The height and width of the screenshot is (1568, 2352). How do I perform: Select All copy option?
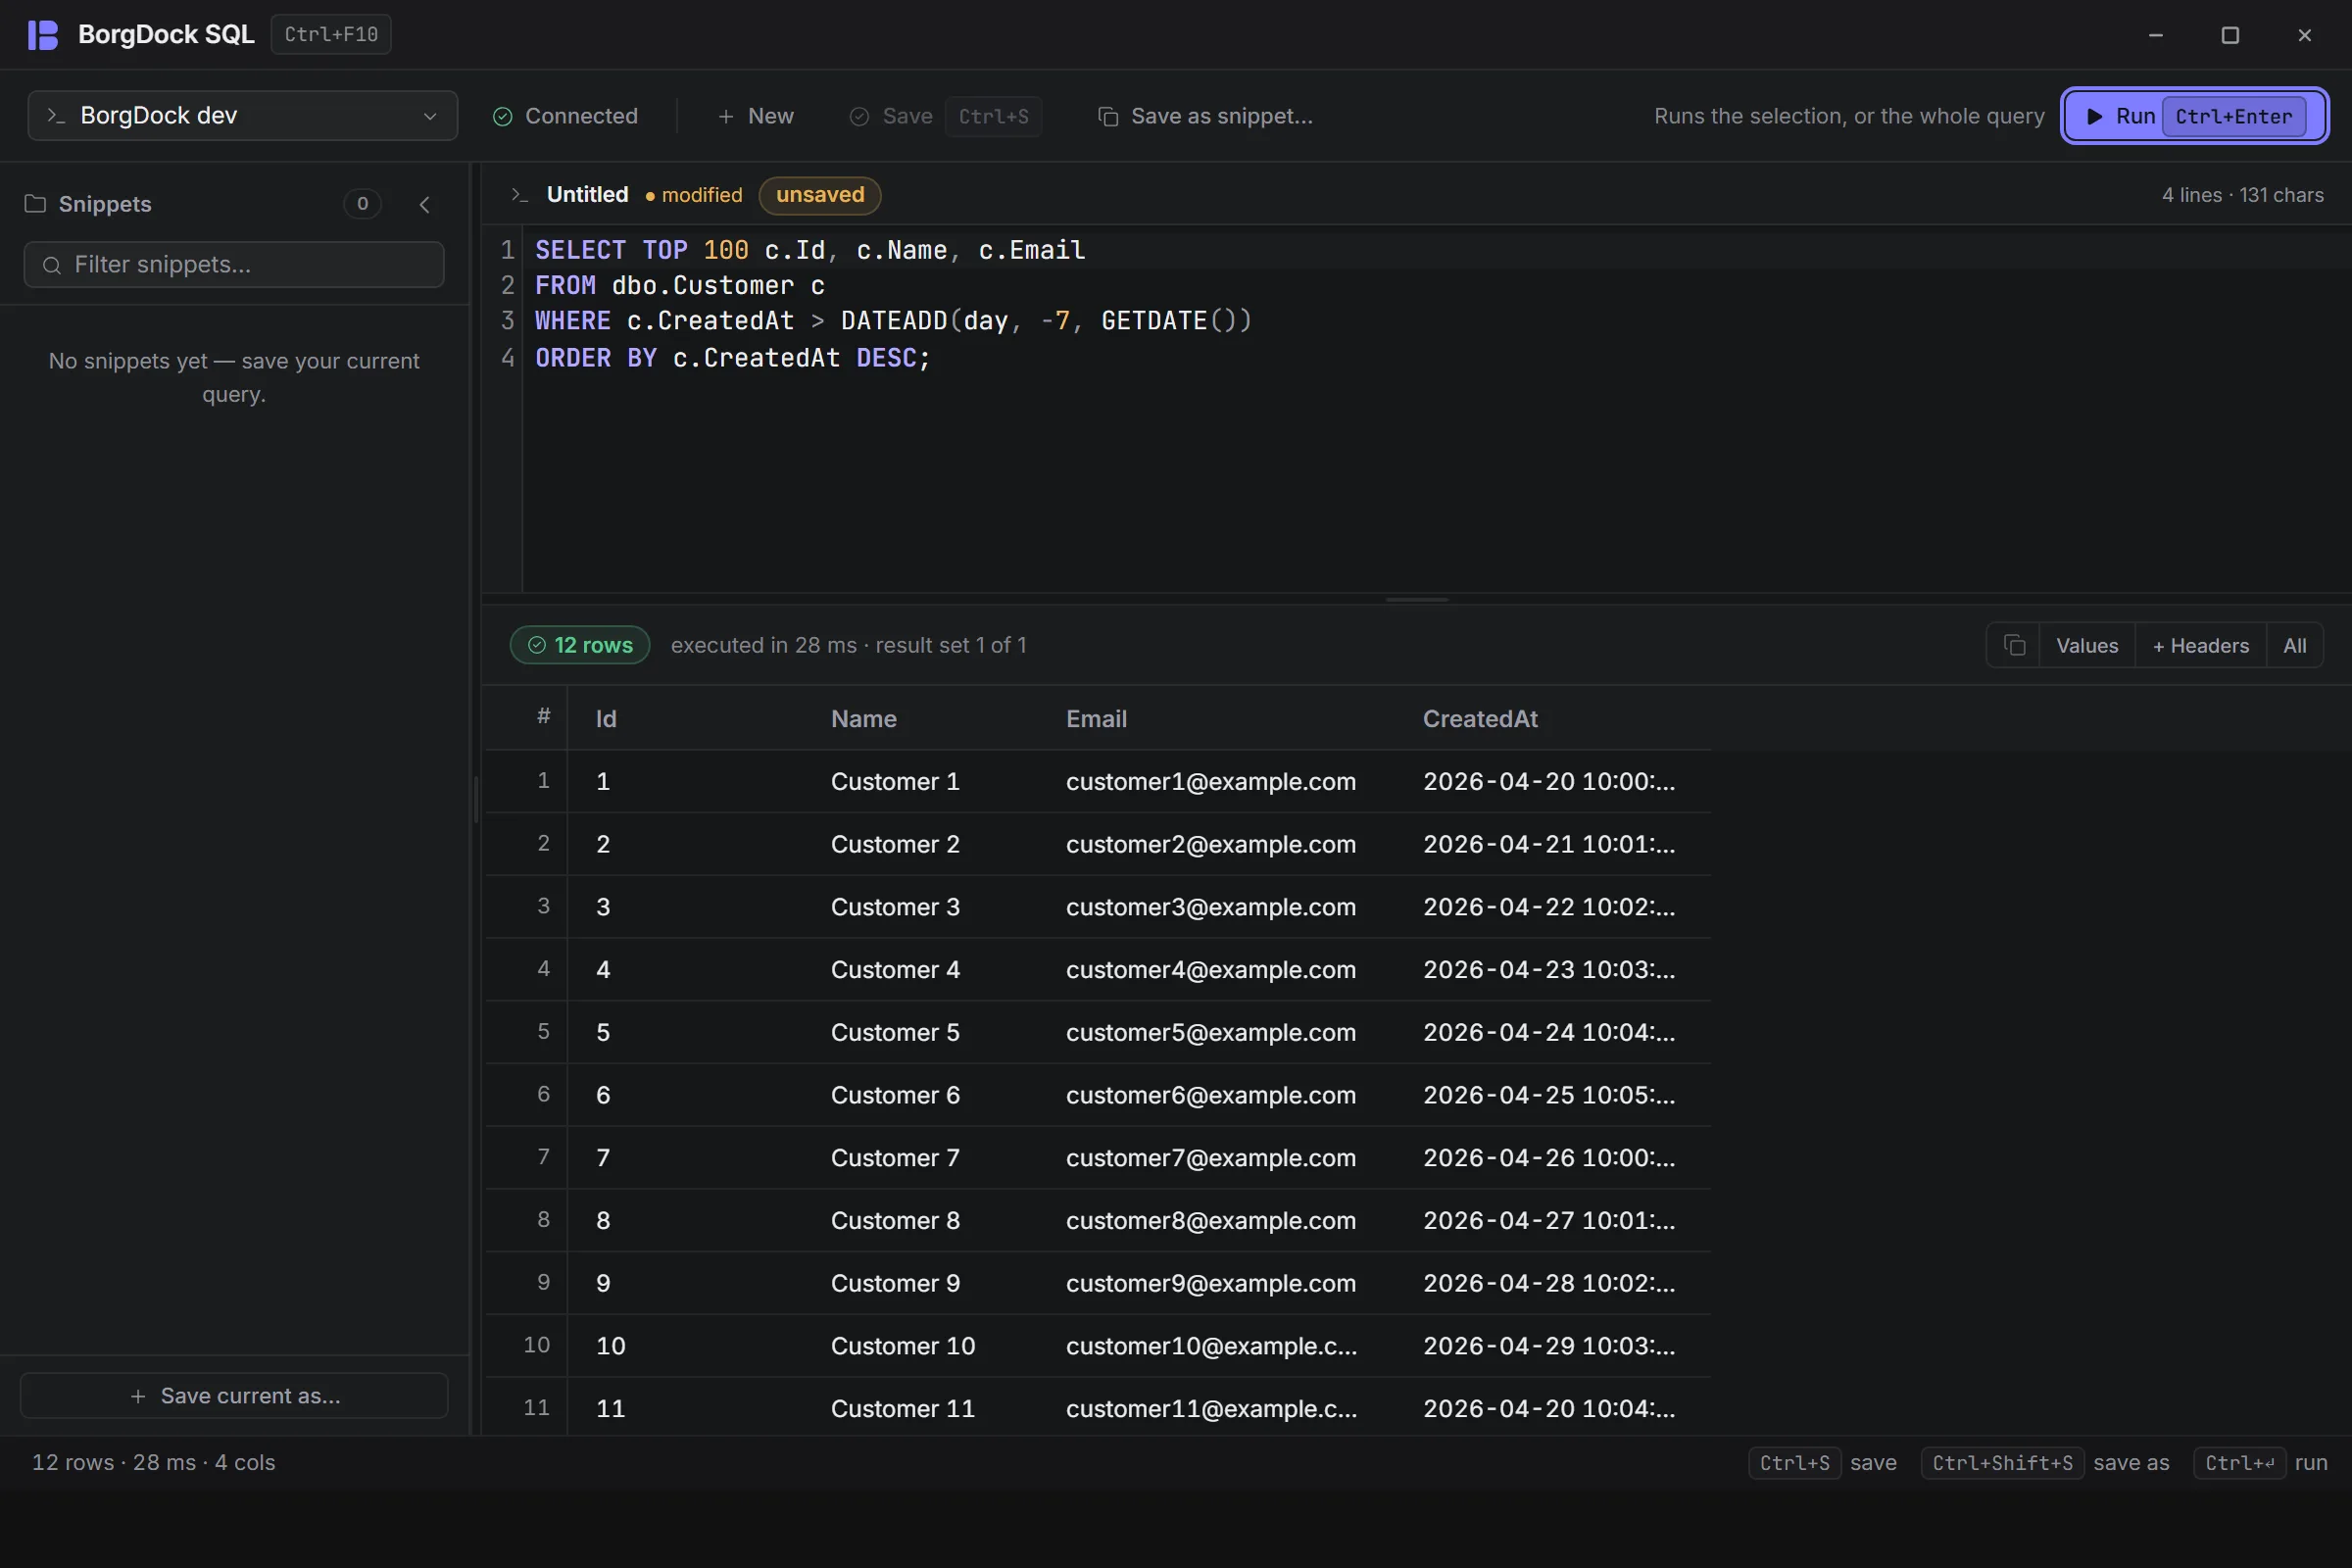[x=2294, y=646]
